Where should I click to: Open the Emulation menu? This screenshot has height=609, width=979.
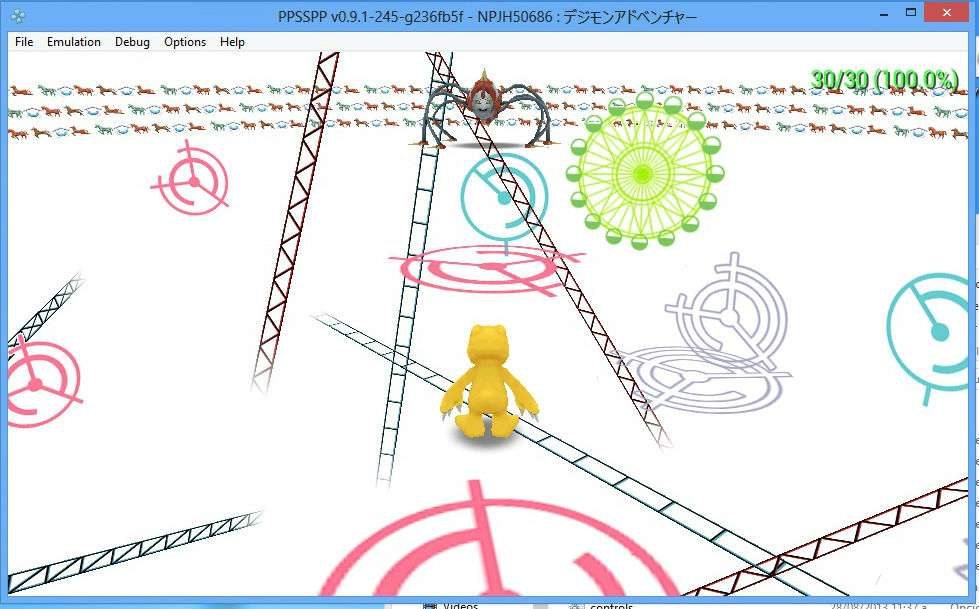tap(74, 42)
